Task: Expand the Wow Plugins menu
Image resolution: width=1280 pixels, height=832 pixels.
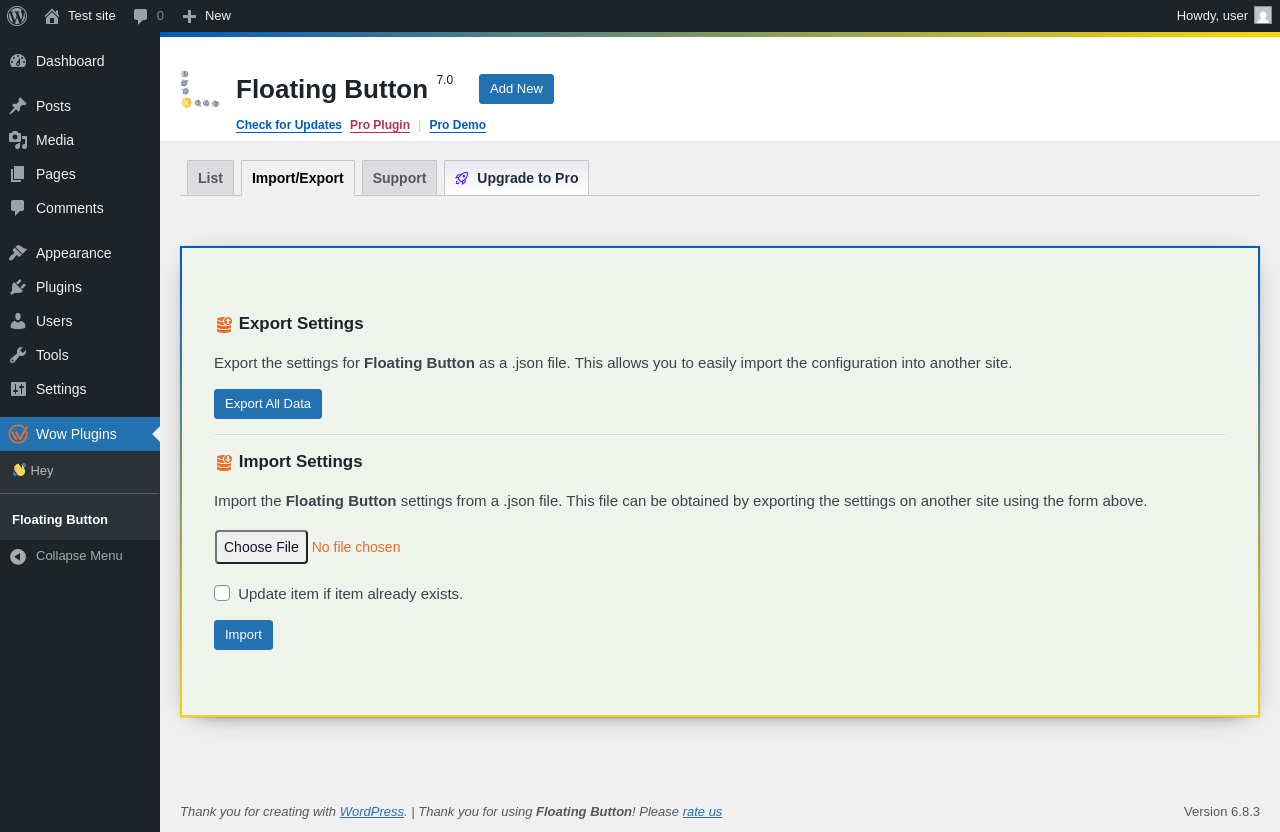Action: tap(76, 434)
